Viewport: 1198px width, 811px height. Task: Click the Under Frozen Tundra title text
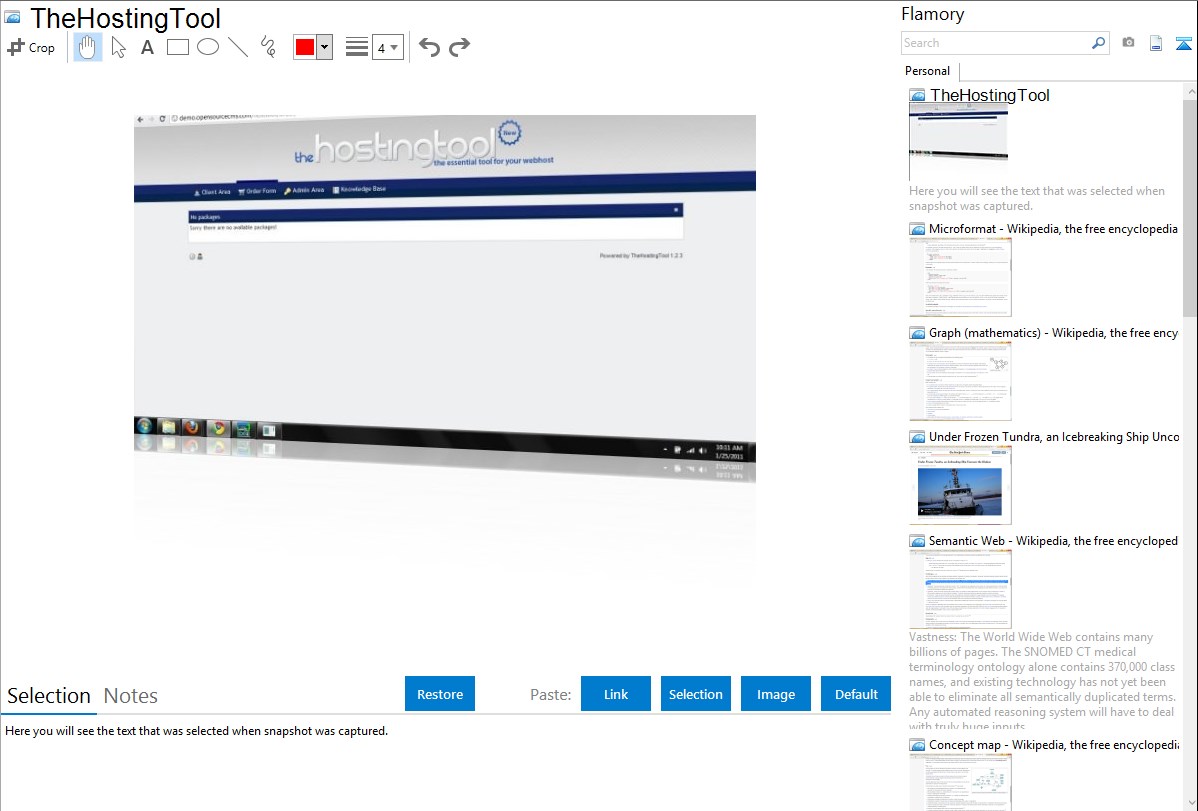coord(1054,436)
